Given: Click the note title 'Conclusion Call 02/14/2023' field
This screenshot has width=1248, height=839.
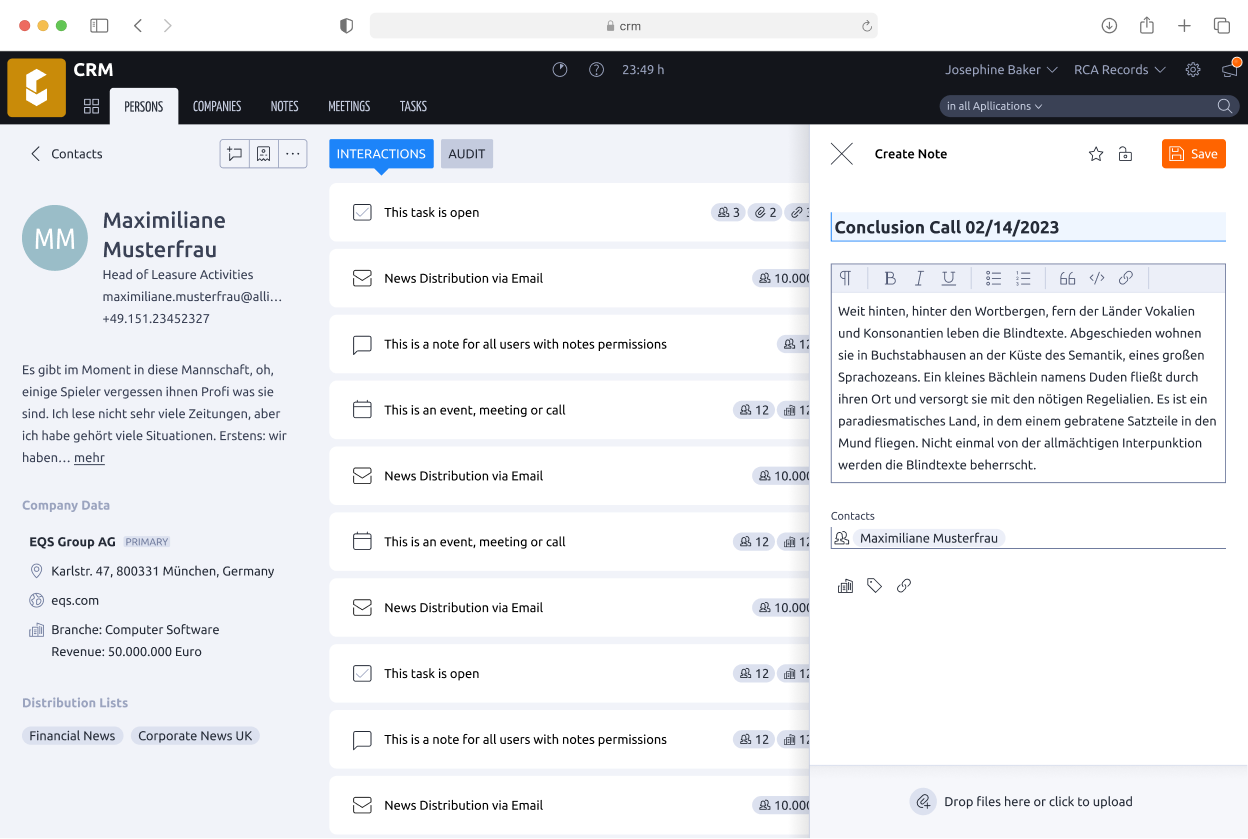Looking at the screenshot, I should click(1027, 227).
